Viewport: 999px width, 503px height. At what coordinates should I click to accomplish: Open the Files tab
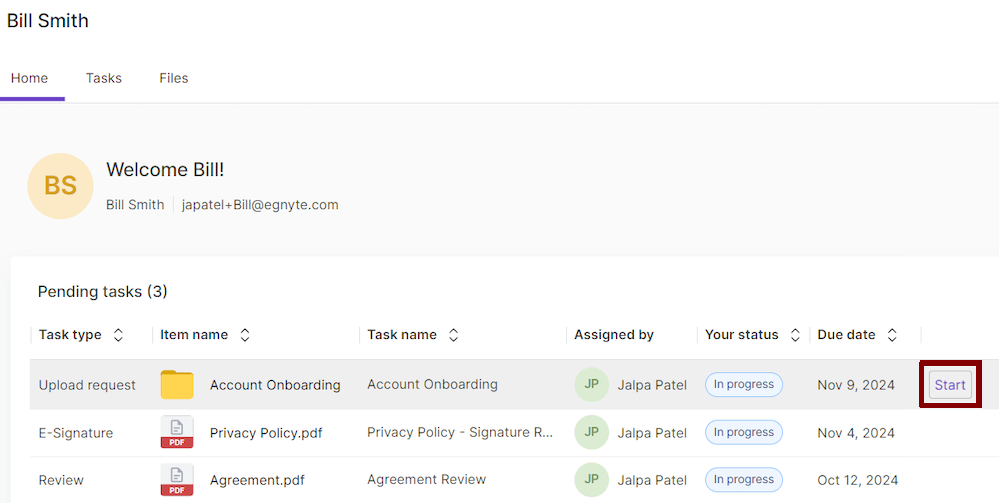point(173,78)
